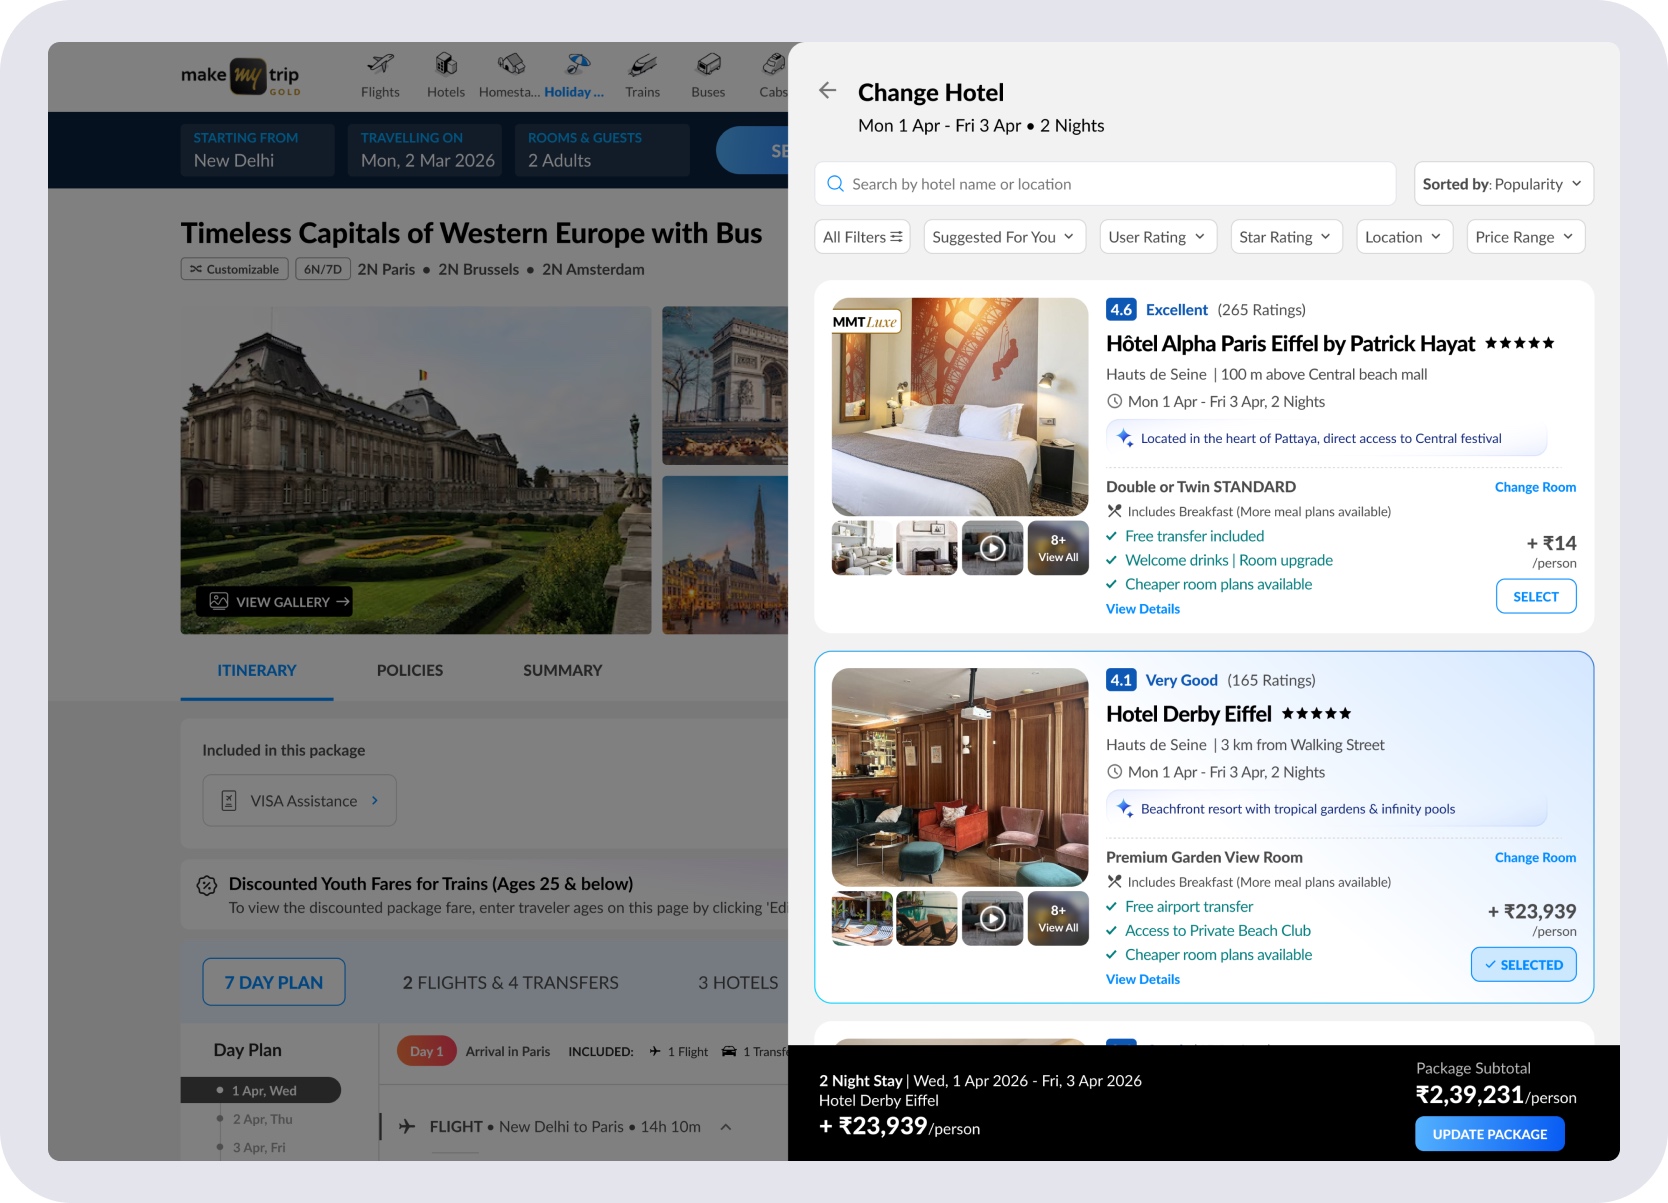
Task: Collapse the Flight New Delhi to Paris section
Action: click(x=726, y=1127)
